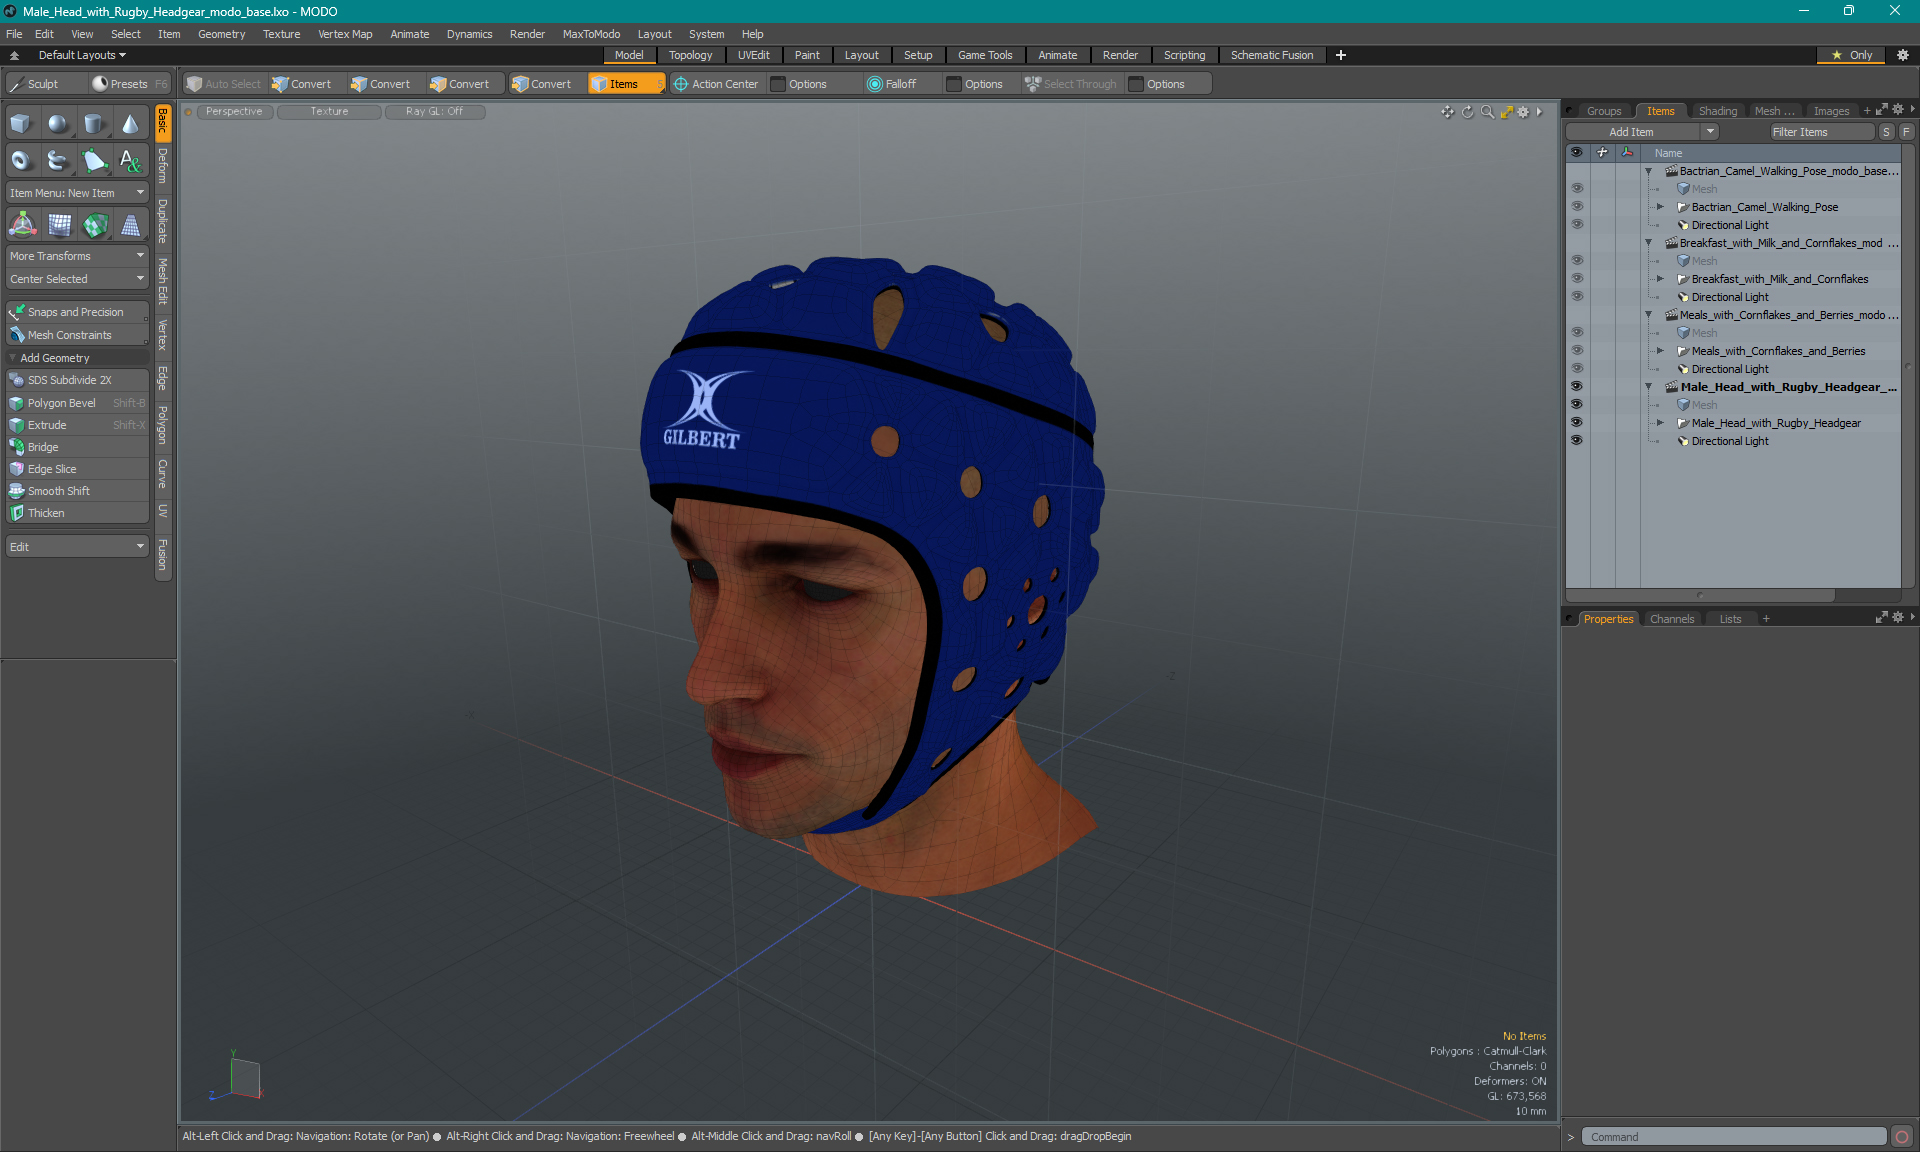
Task: Open the Add Item dropdown arrow
Action: 1710,132
